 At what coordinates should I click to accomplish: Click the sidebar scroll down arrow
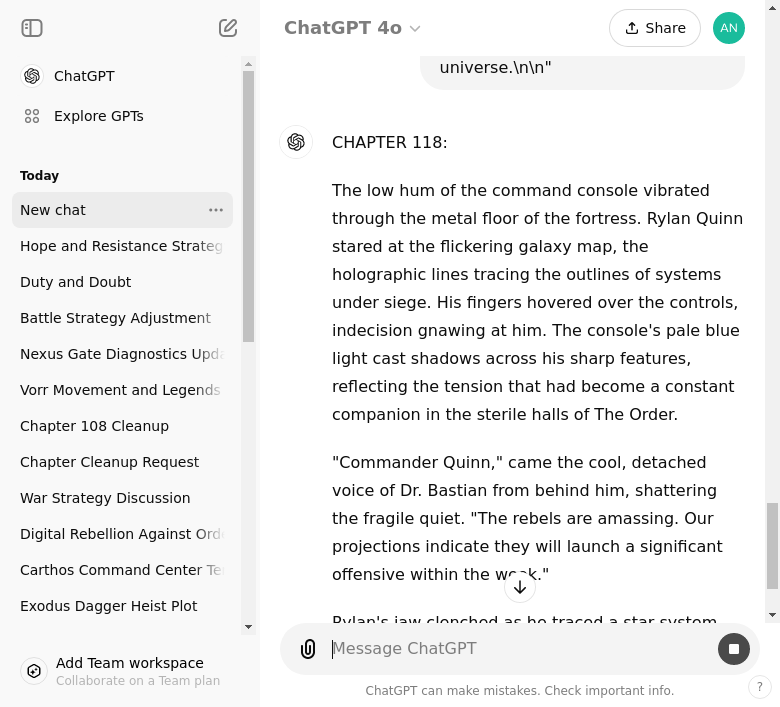pos(249,627)
